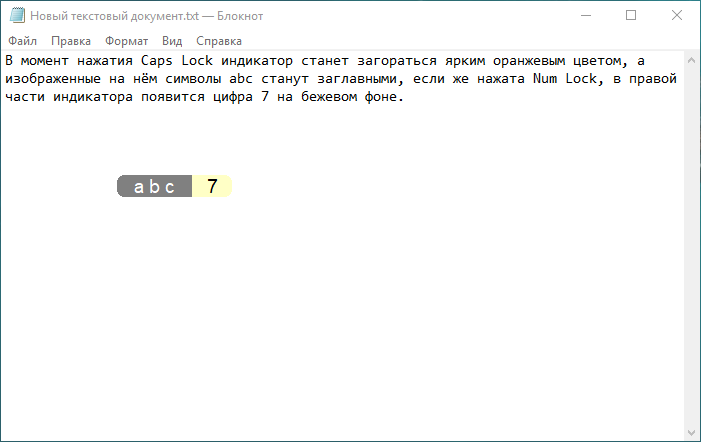
Task: Minimize the Notepad window
Action: coord(586,16)
